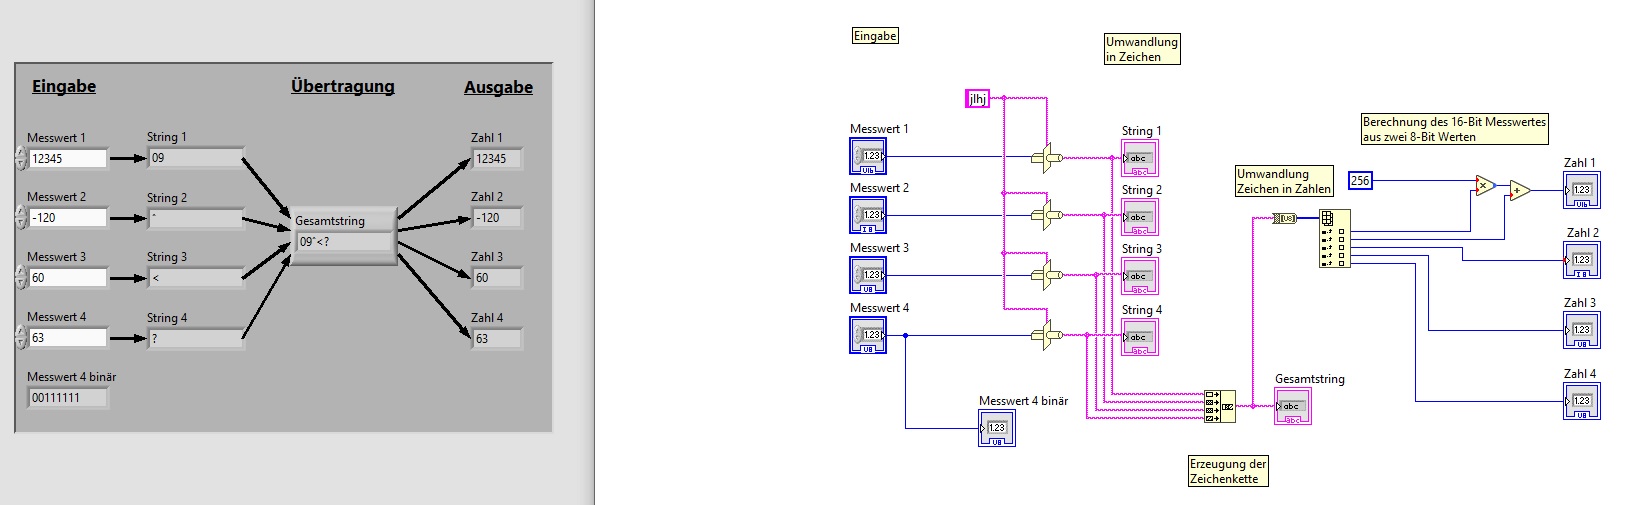Click the String 3 indicator showing <

point(195,277)
